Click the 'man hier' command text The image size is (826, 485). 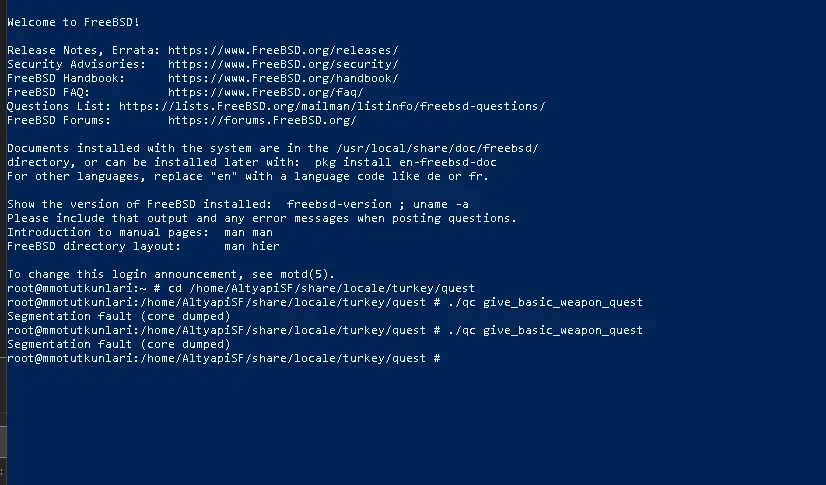coord(251,246)
